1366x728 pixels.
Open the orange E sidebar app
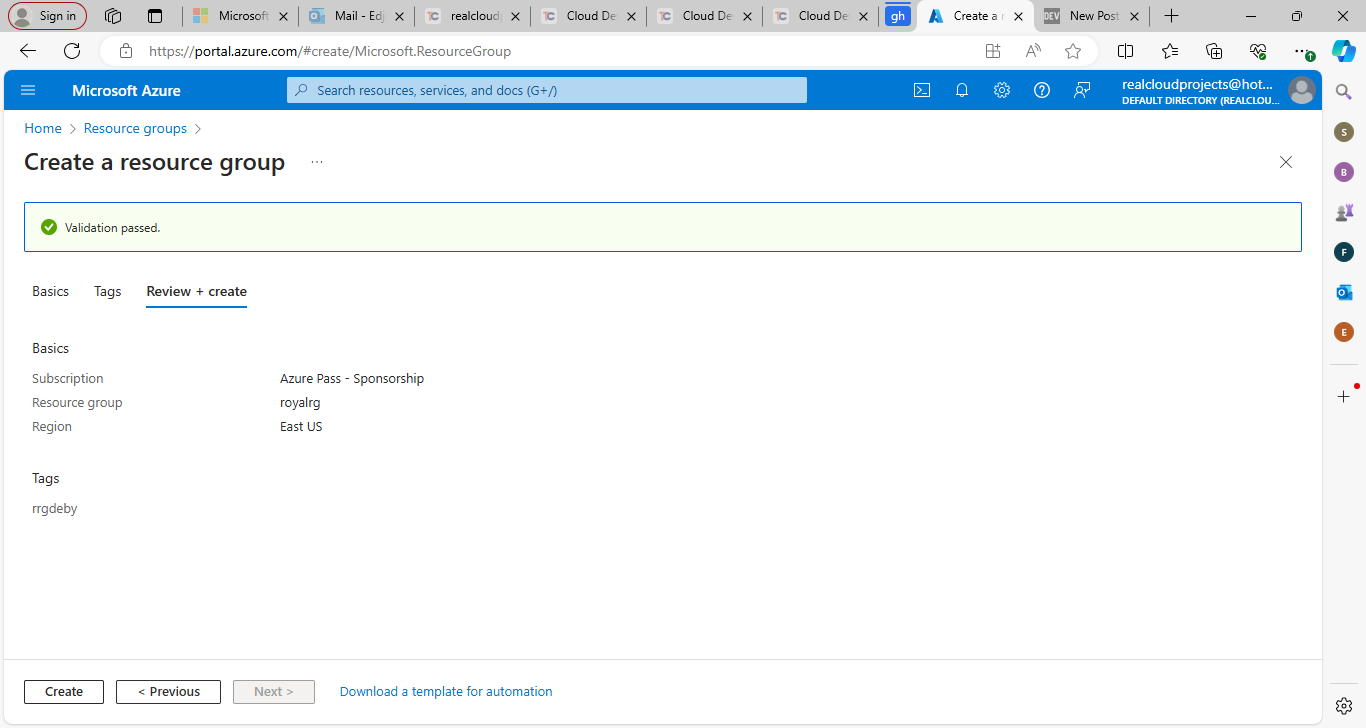point(1344,332)
